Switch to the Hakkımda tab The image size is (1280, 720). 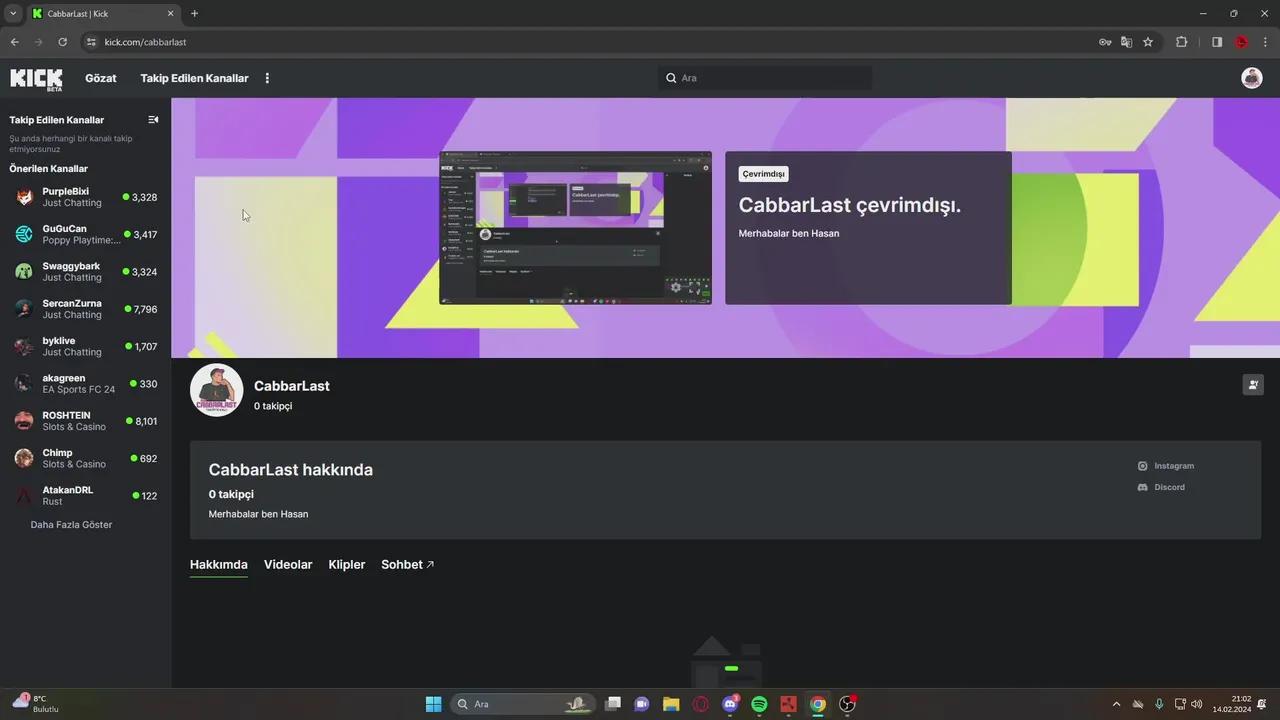pyautogui.click(x=219, y=565)
